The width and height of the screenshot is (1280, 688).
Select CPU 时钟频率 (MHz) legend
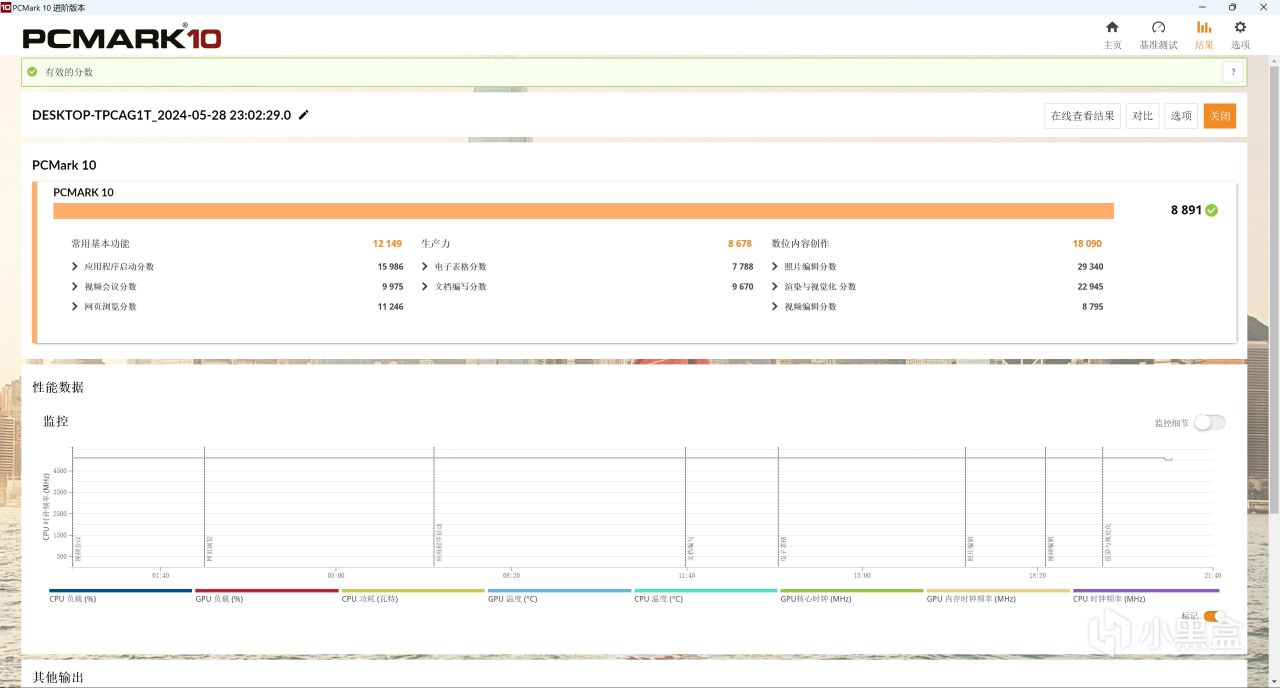coord(1144,595)
